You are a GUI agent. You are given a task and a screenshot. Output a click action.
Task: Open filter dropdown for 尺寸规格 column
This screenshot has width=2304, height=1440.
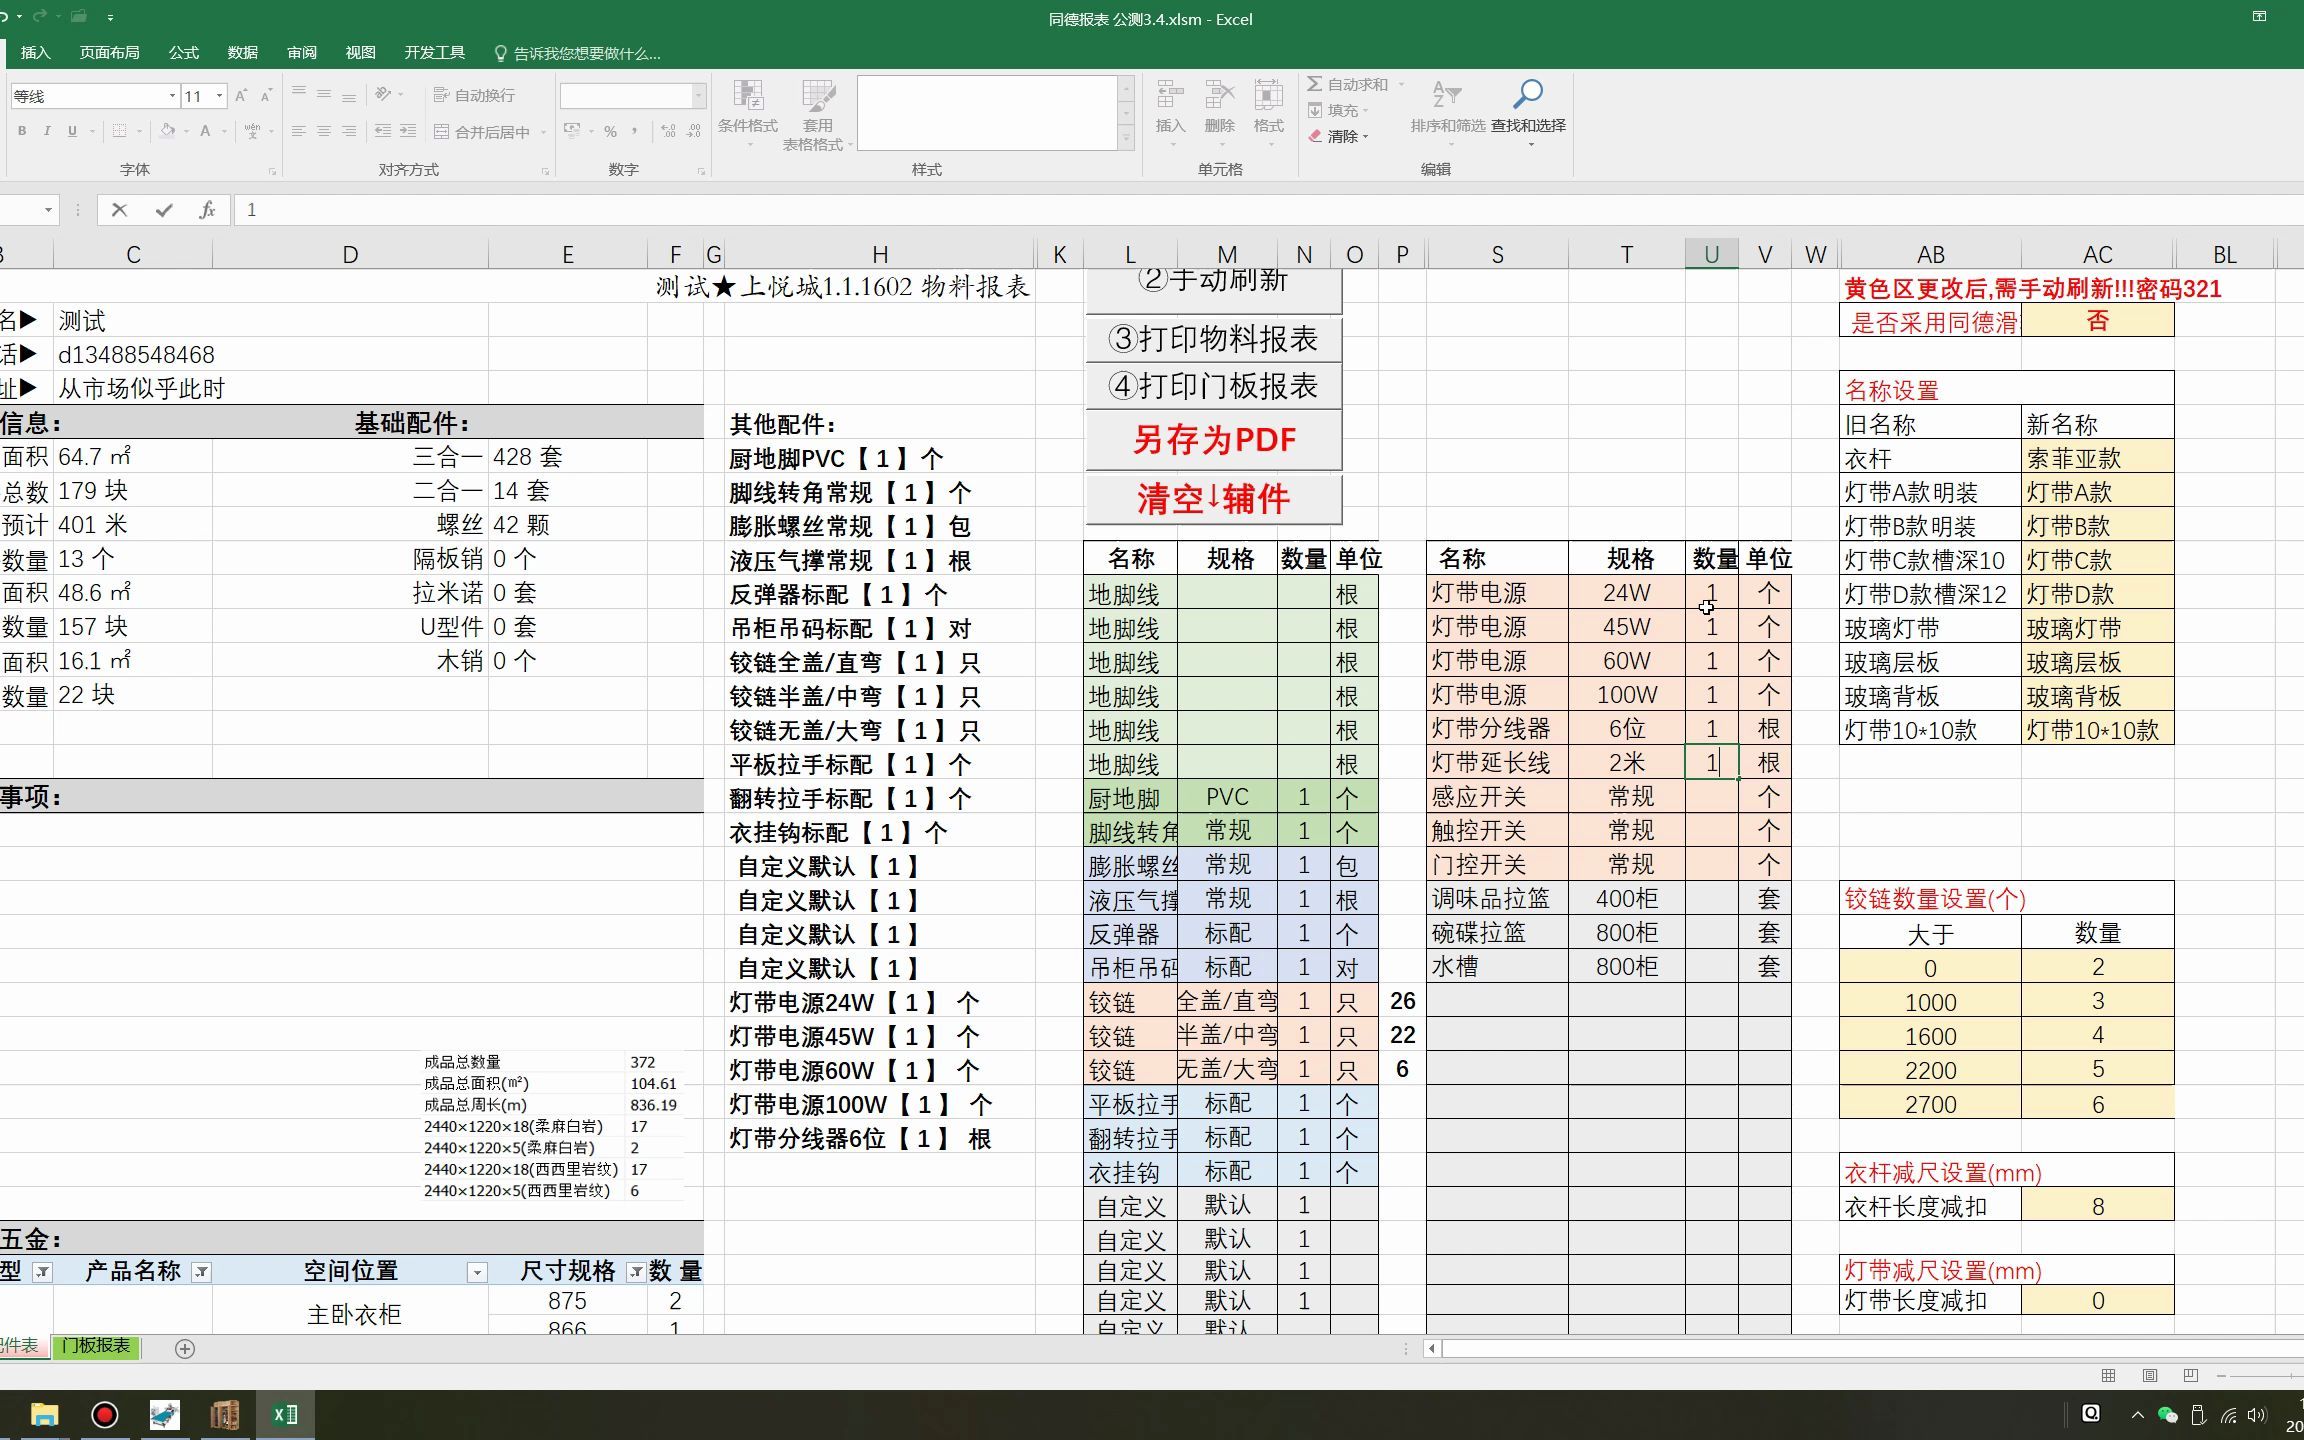(x=635, y=1272)
